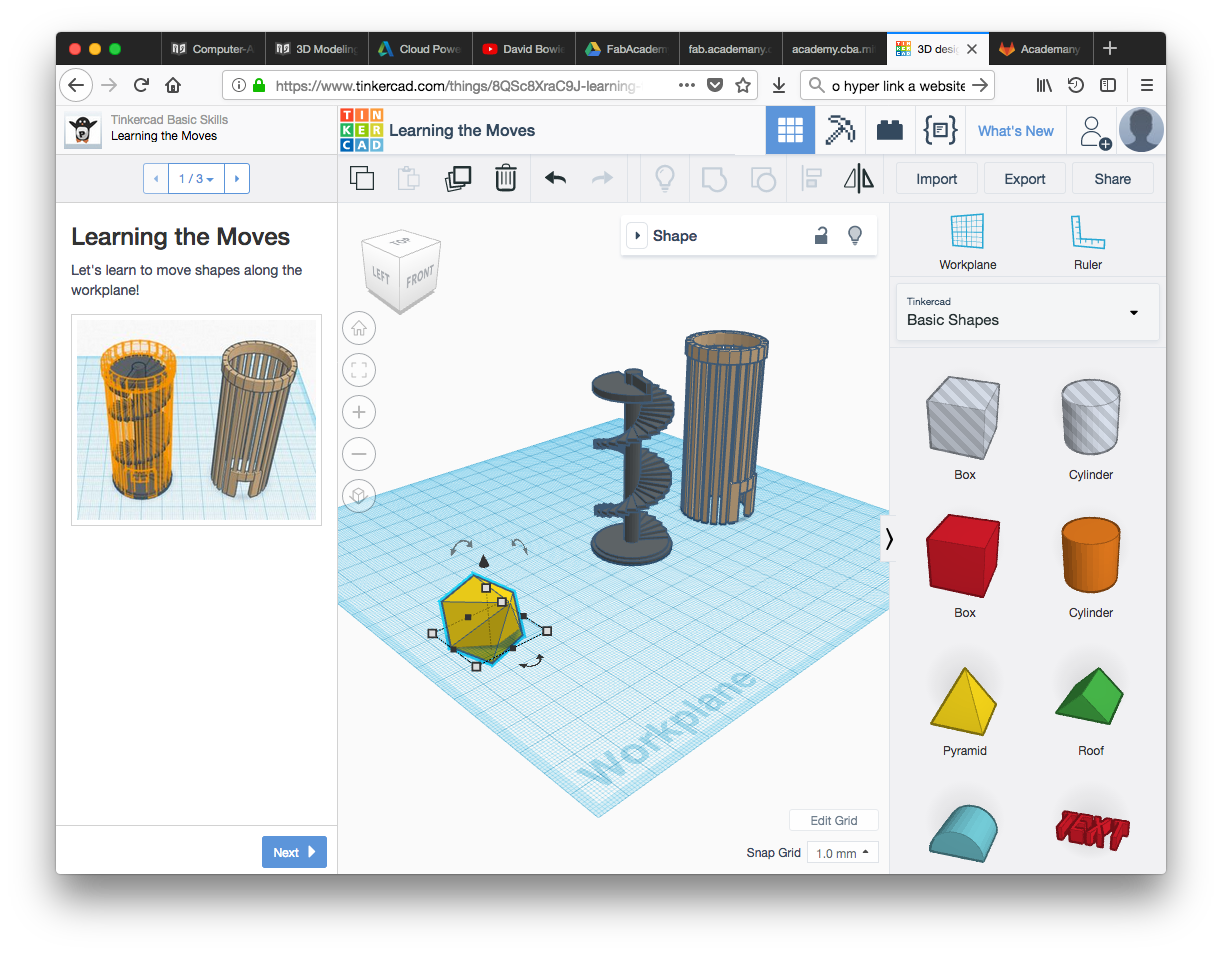Click the Ungroup shapes icon

pos(762,179)
